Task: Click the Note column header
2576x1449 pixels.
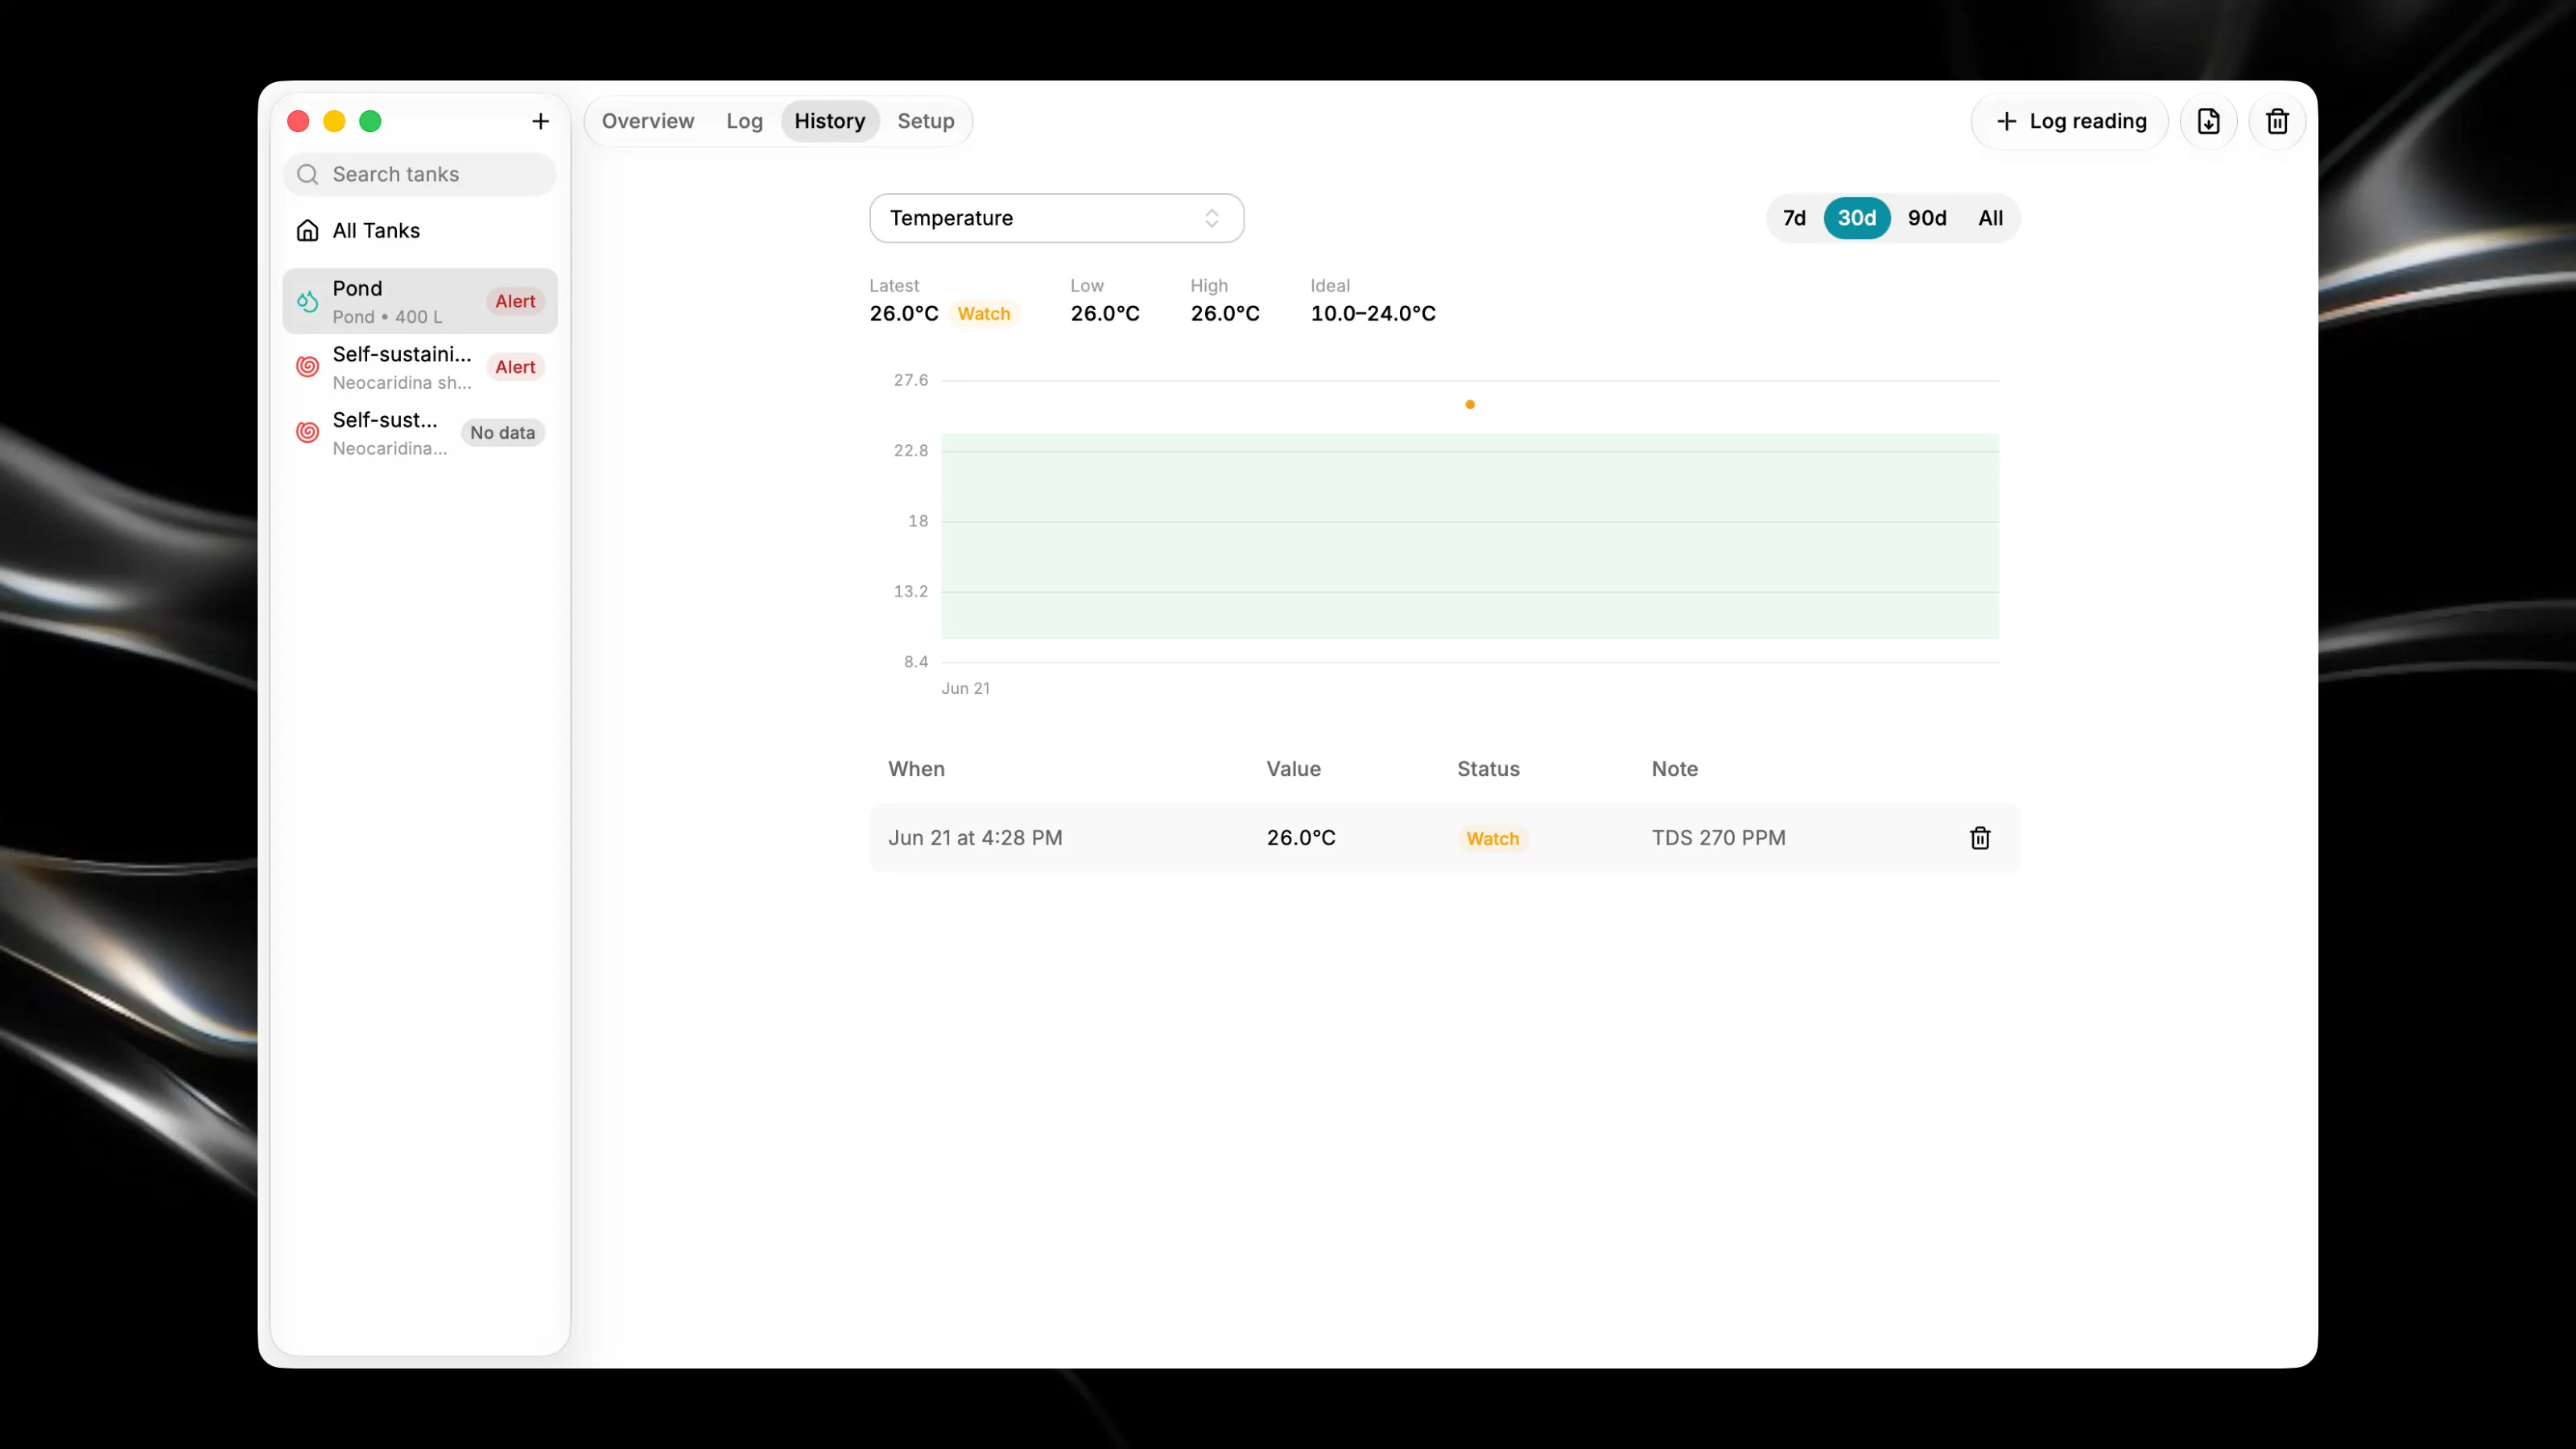Action: pyautogui.click(x=1674, y=769)
